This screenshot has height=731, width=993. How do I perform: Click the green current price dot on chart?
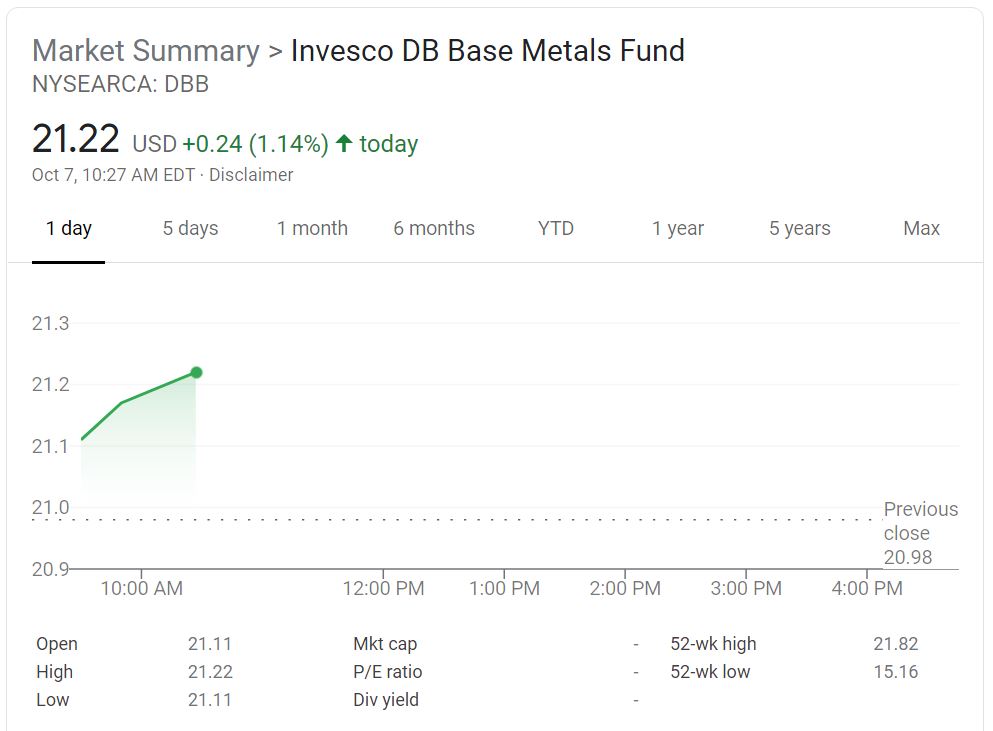[x=196, y=372]
